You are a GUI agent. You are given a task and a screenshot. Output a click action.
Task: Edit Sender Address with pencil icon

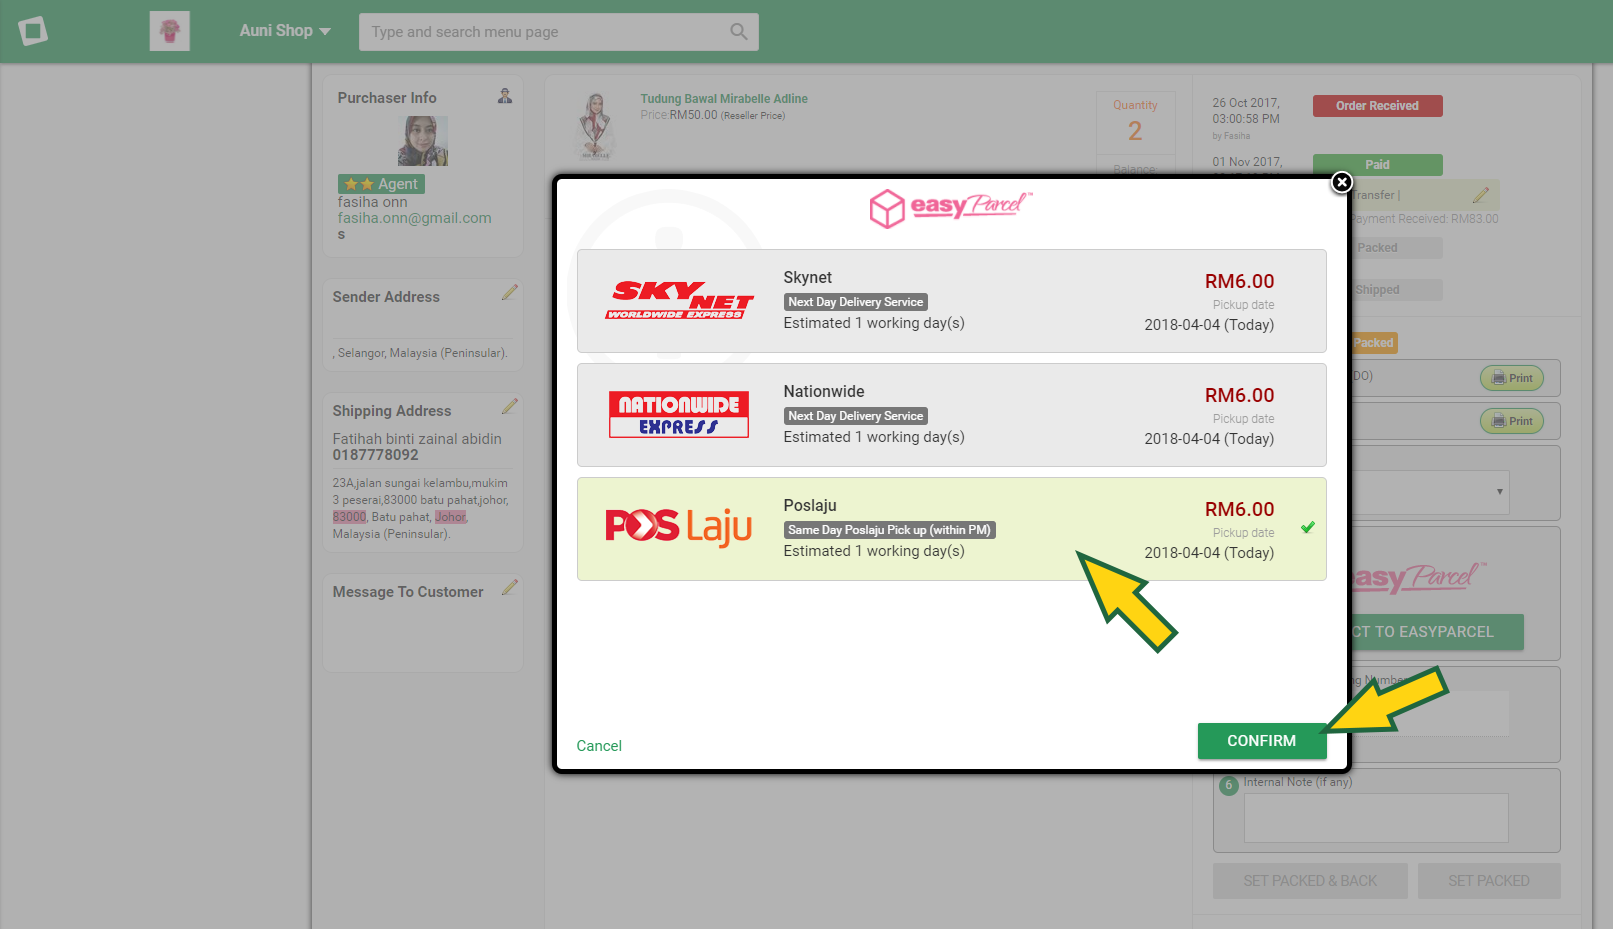pos(509,293)
